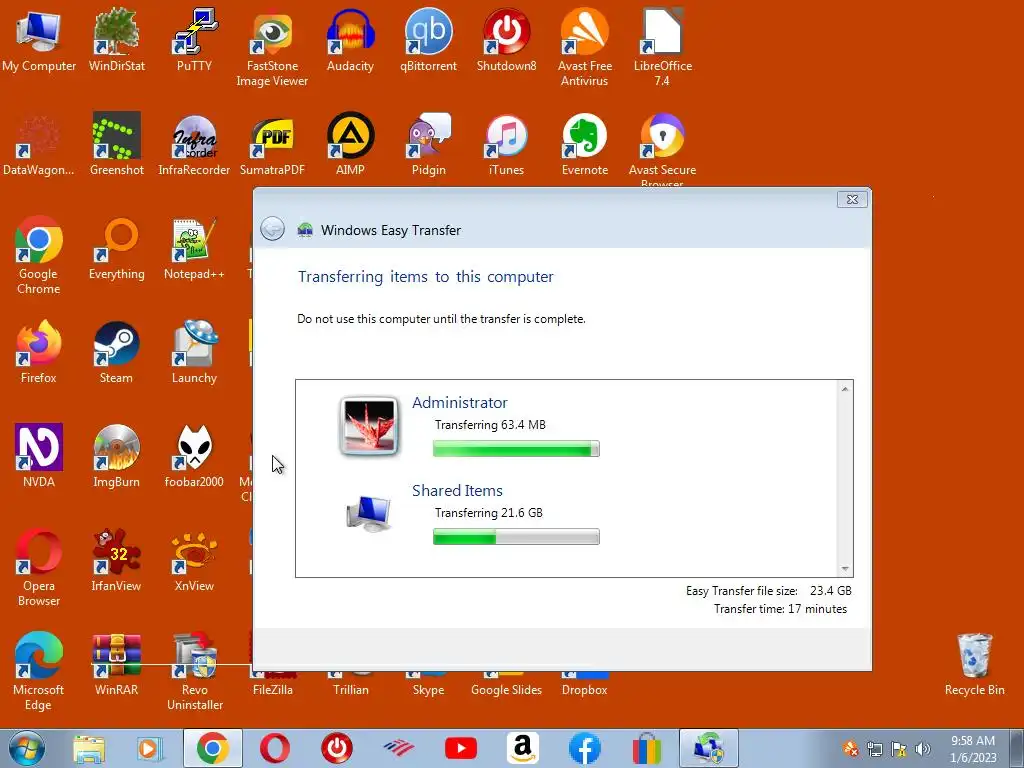This screenshot has height=768, width=1024.
Task: Select the Skype desktop shortcut label
Action: click(x=428, y=690)
